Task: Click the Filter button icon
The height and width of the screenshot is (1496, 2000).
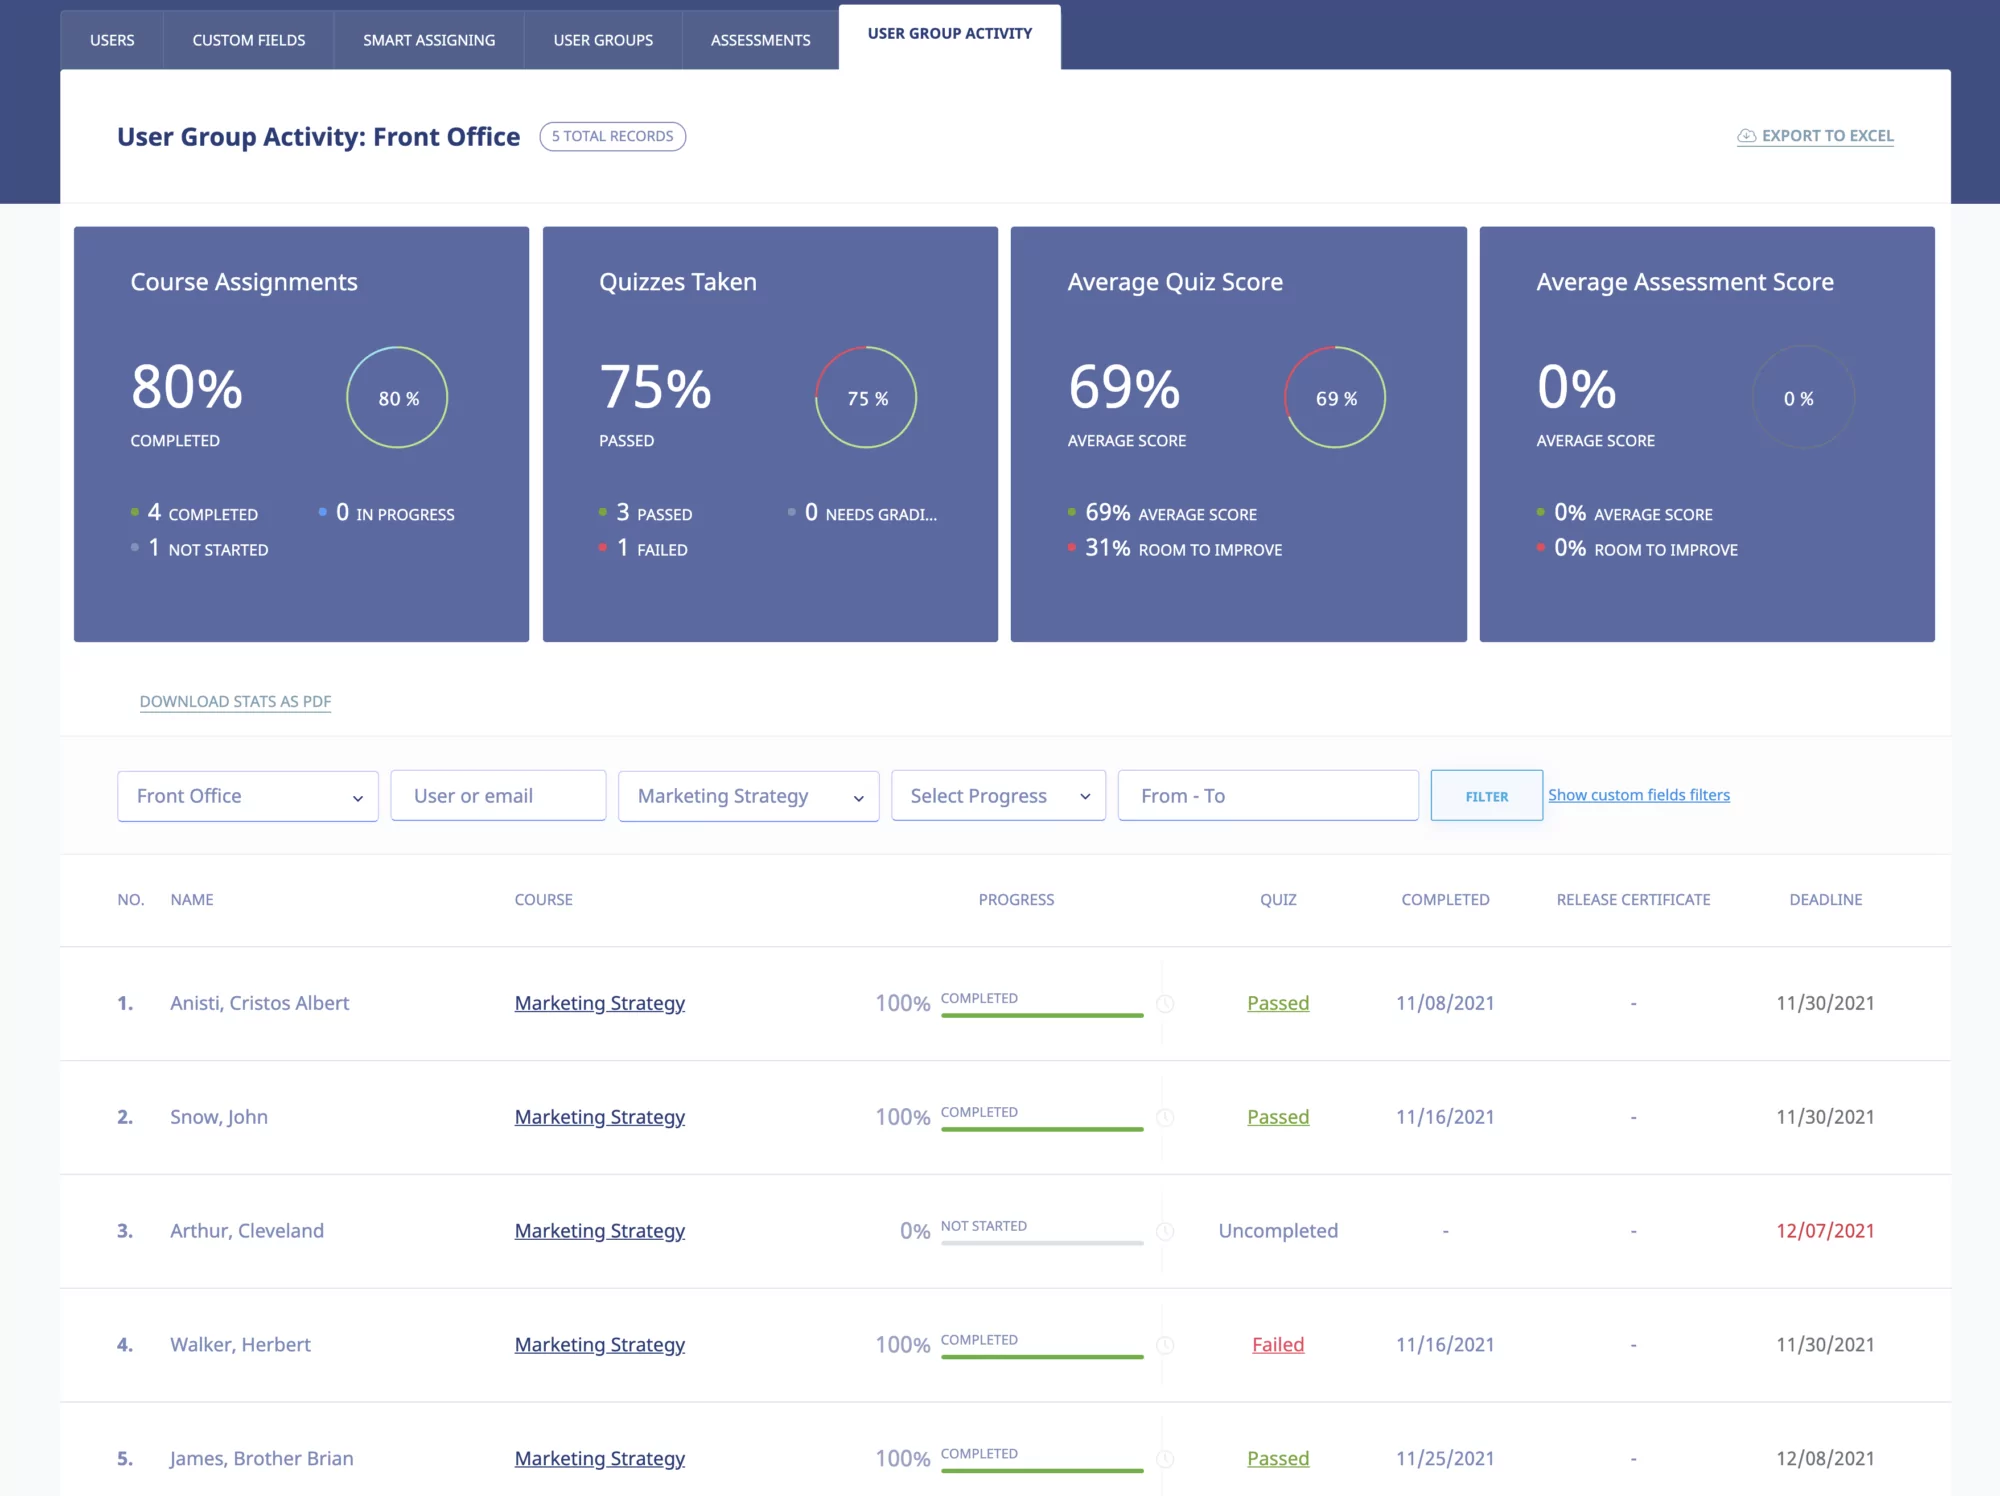Action: coord(1485,795)
